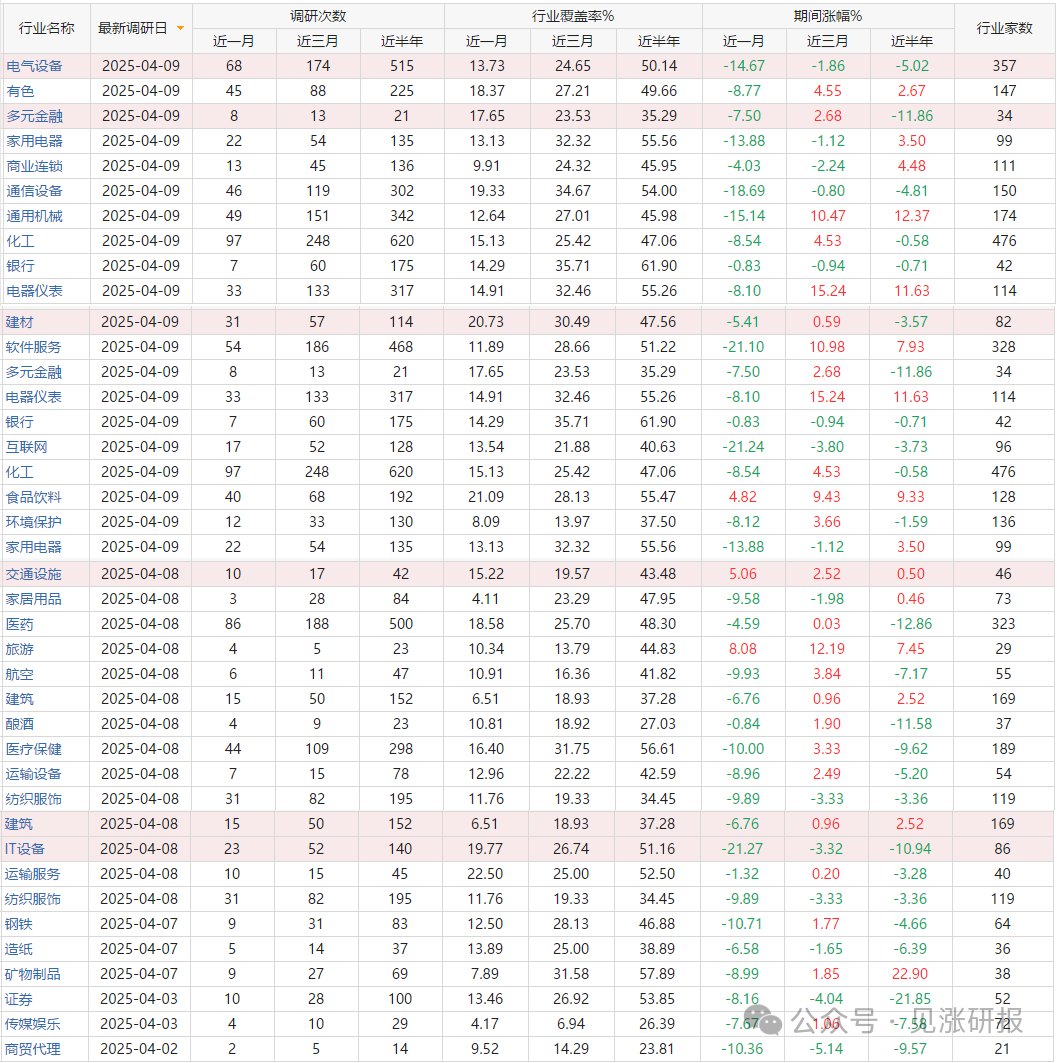Screen dimensions: 1057x1063
Task: Click the 通信设备 industry name
Action: point(34,191)
